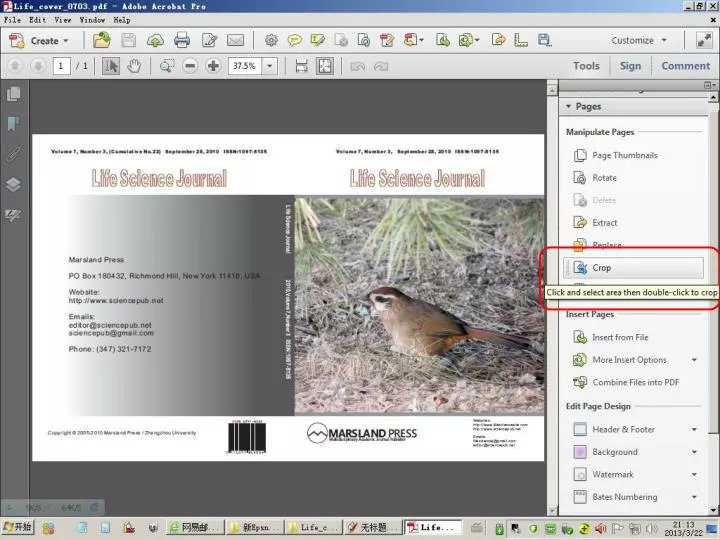
Task: Click the Email envelope icon
Action: click(236, 40)
